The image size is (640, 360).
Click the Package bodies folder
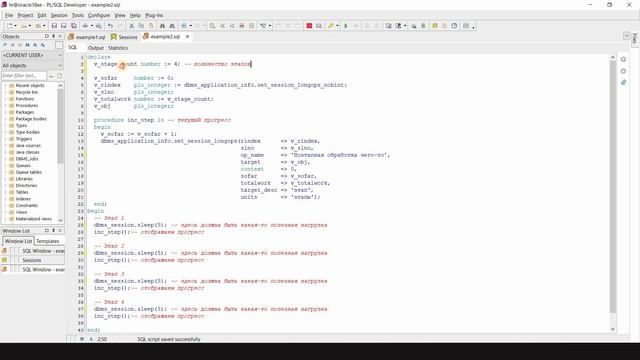pos(31,119)
